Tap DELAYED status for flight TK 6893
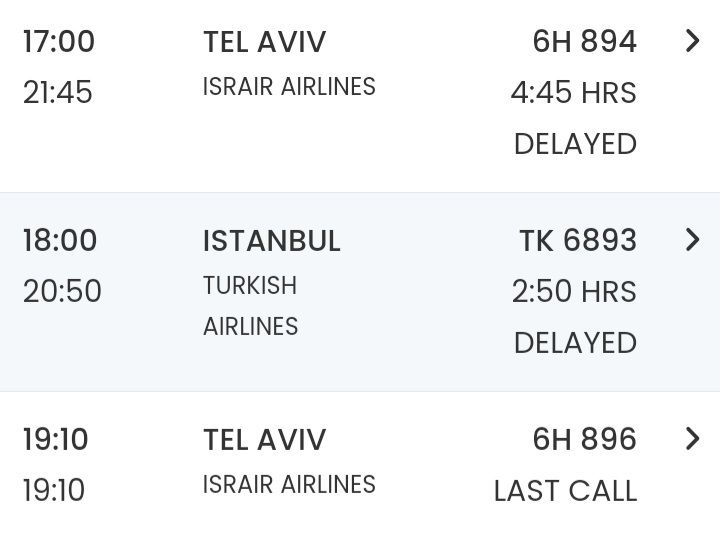720x537 pixels. point(575,343)
